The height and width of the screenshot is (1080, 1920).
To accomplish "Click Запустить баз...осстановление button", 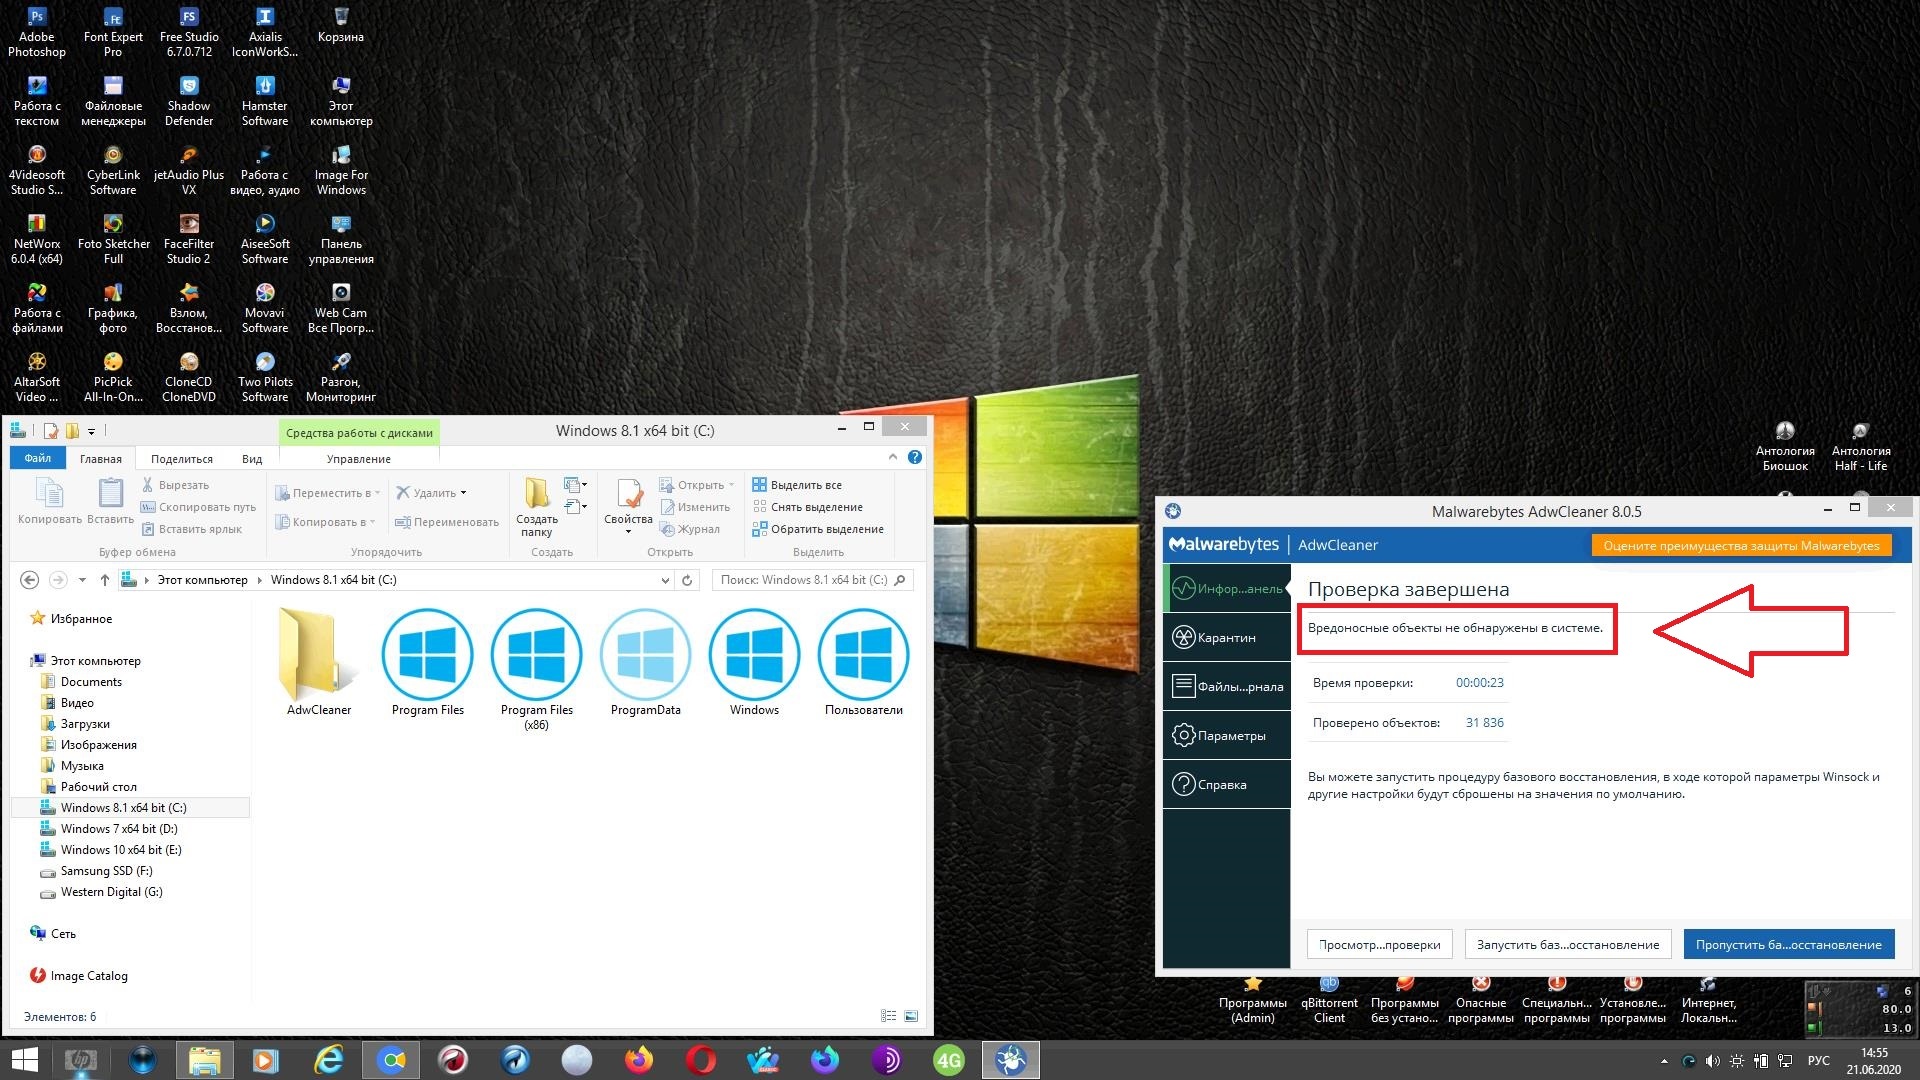I will pos(1568,944).
